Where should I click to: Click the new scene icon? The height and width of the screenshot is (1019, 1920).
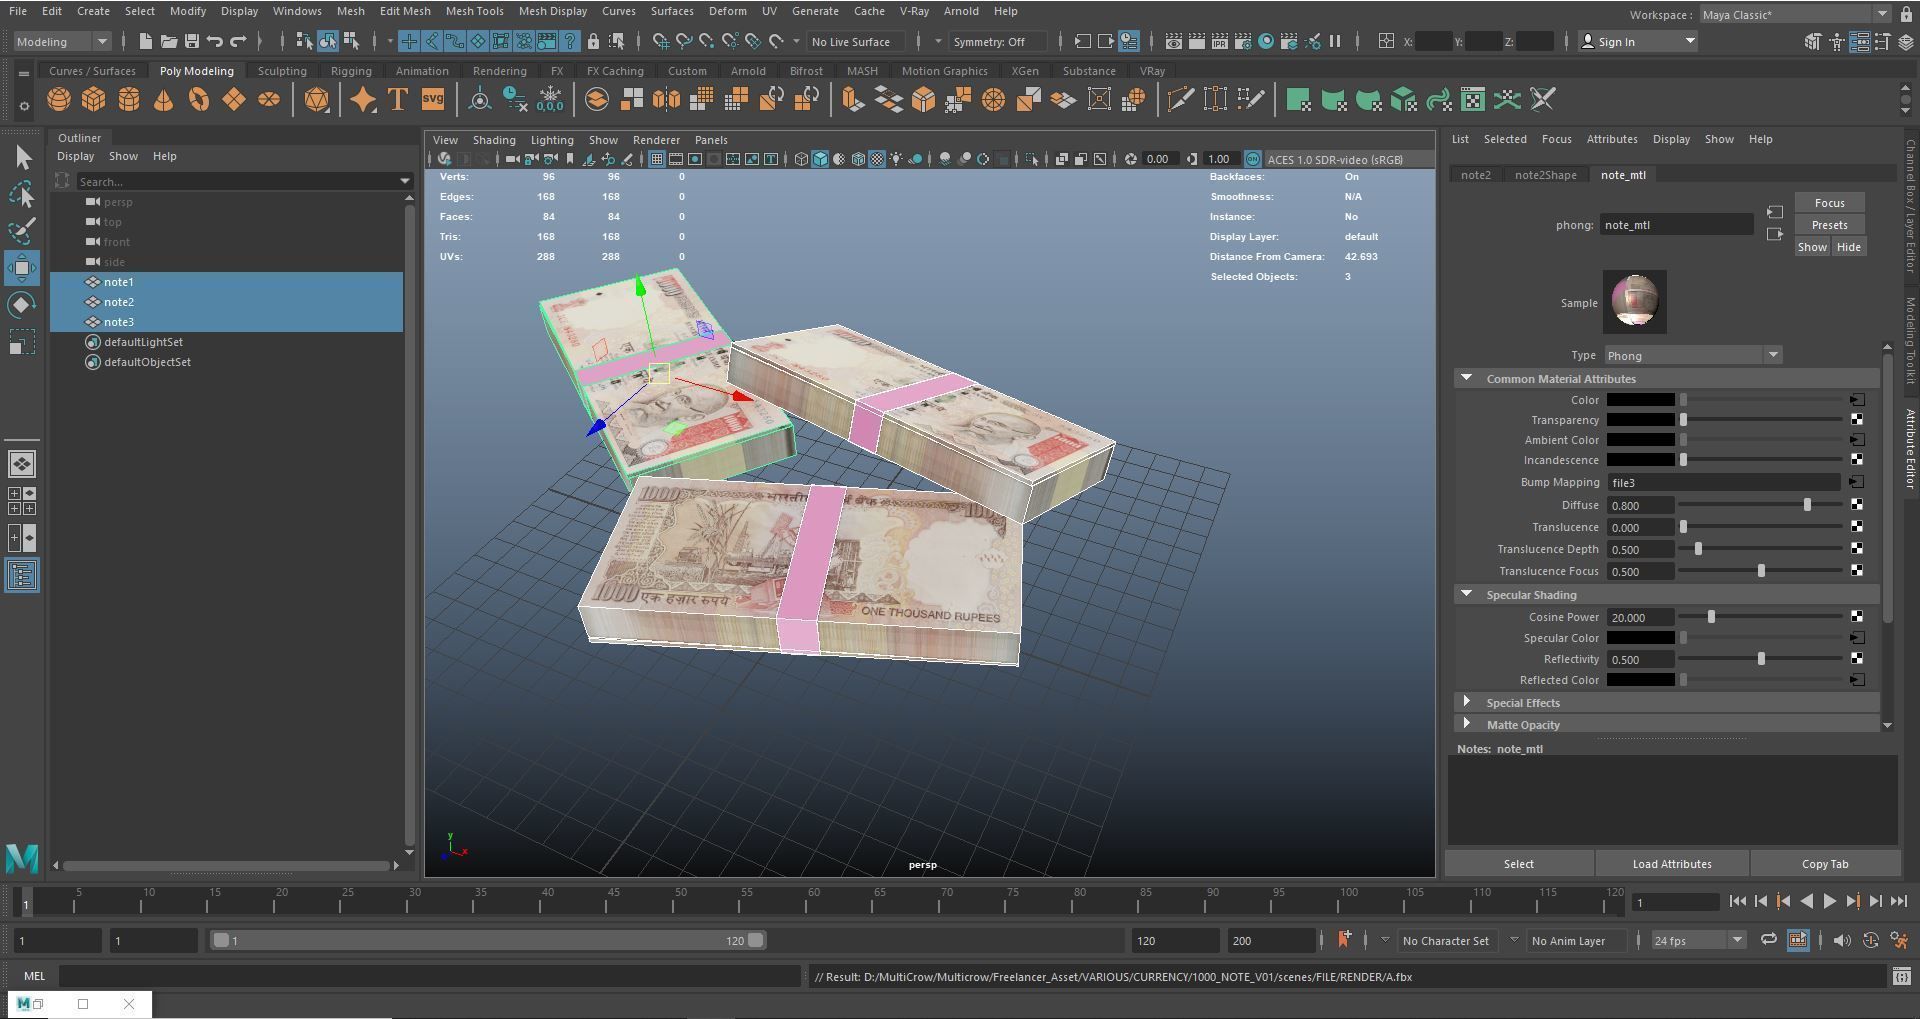pos(145,41)
